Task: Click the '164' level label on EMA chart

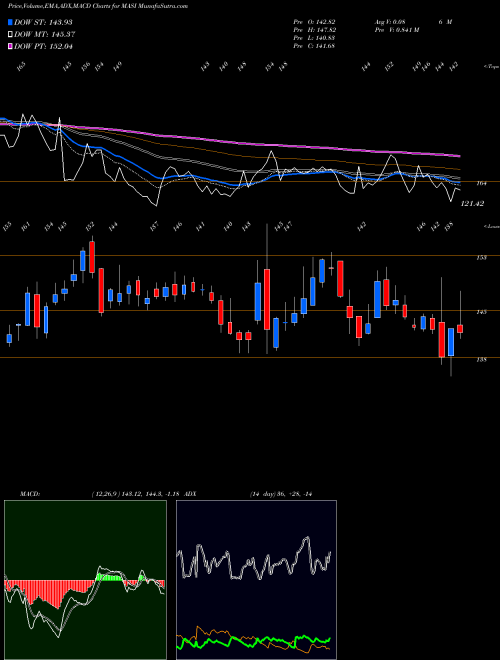Action: pyautogui.click(x=482, y=184)
